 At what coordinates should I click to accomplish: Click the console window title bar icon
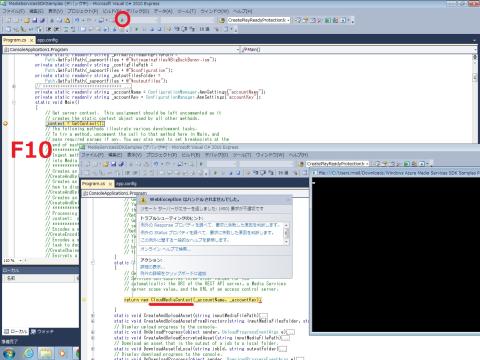tap(314, 173)
